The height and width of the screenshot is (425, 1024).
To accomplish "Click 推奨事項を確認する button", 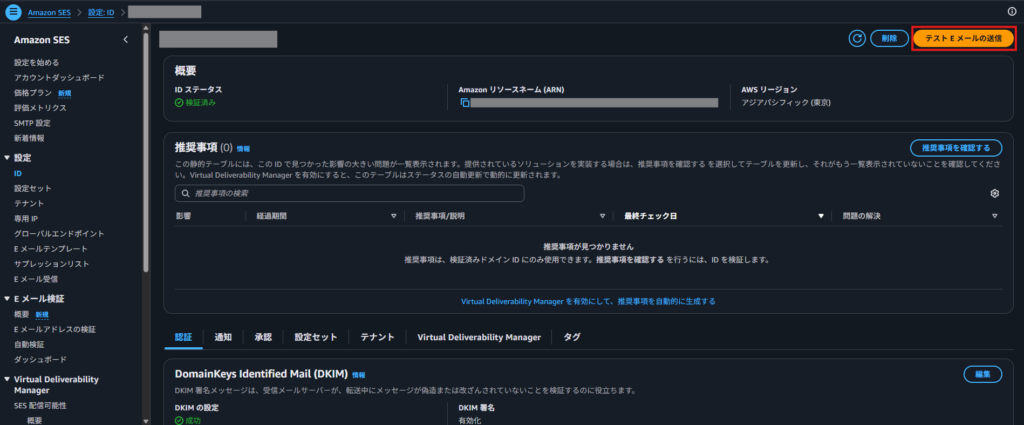I will point(955,148).
